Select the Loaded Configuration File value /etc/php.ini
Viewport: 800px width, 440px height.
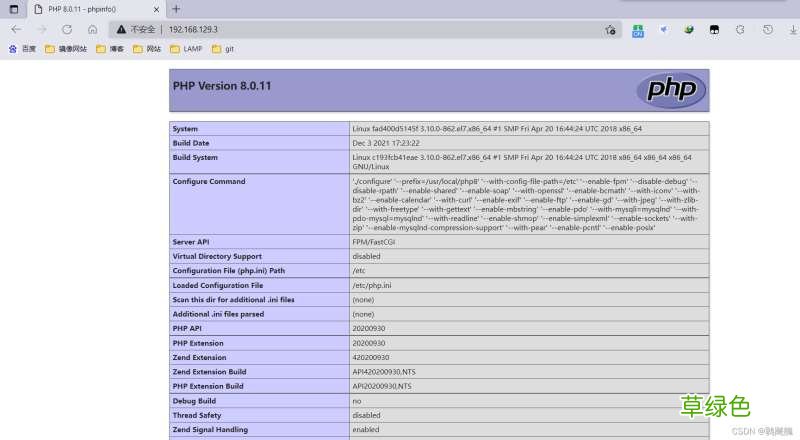click(371, 285)
